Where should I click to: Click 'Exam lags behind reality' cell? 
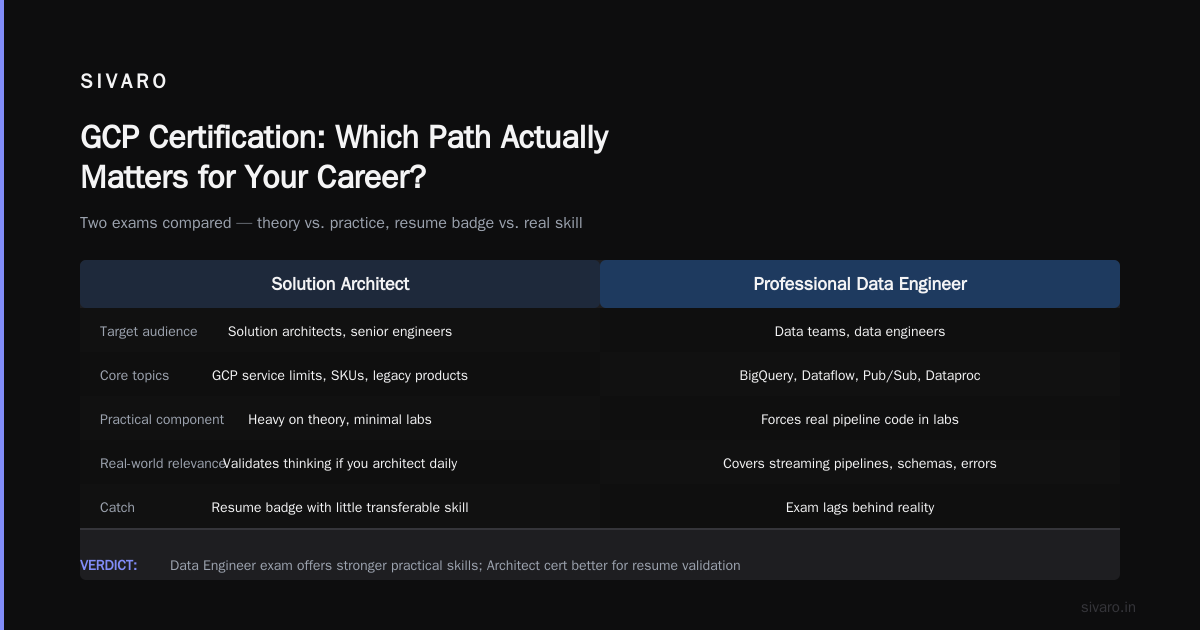click(x=860, y=507)
